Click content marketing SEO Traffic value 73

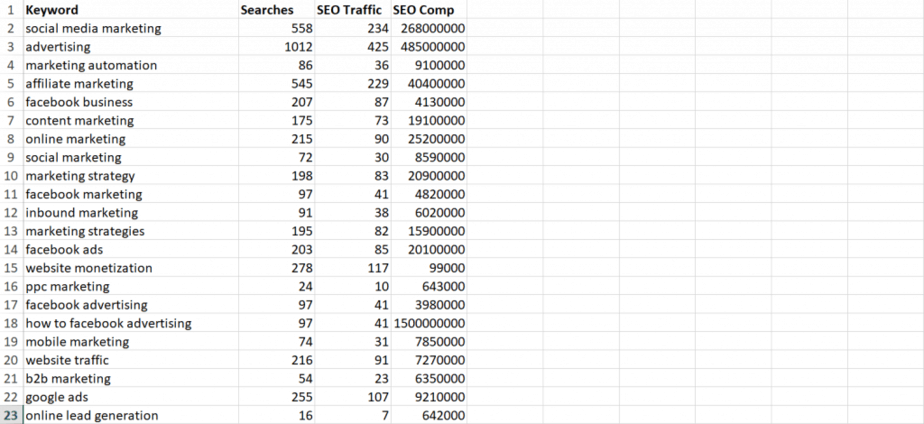(x=378, y=121)
